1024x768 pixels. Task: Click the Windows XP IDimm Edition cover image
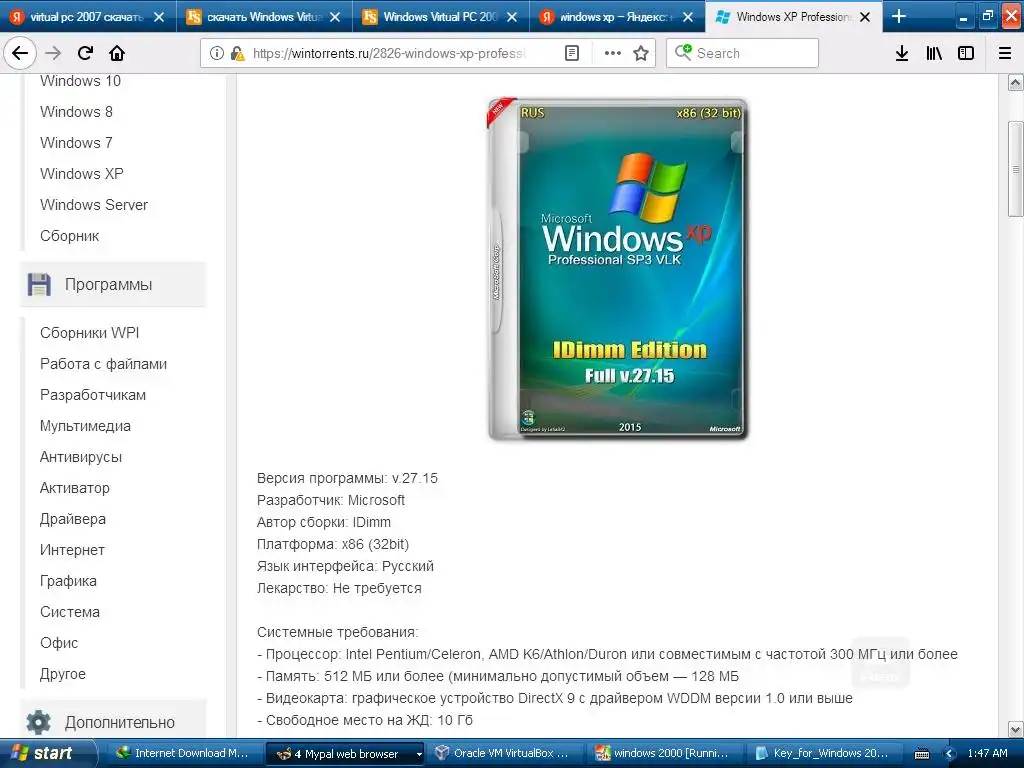point(618,268)
